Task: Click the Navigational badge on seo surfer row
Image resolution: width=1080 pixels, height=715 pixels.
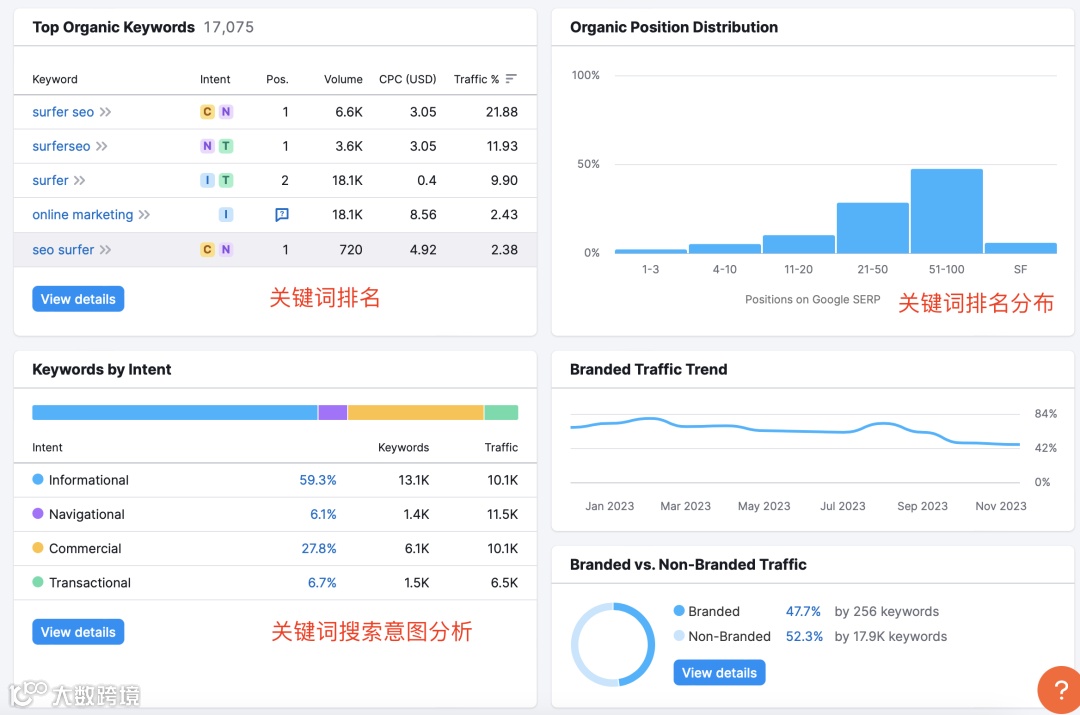Action: (226, 249)
